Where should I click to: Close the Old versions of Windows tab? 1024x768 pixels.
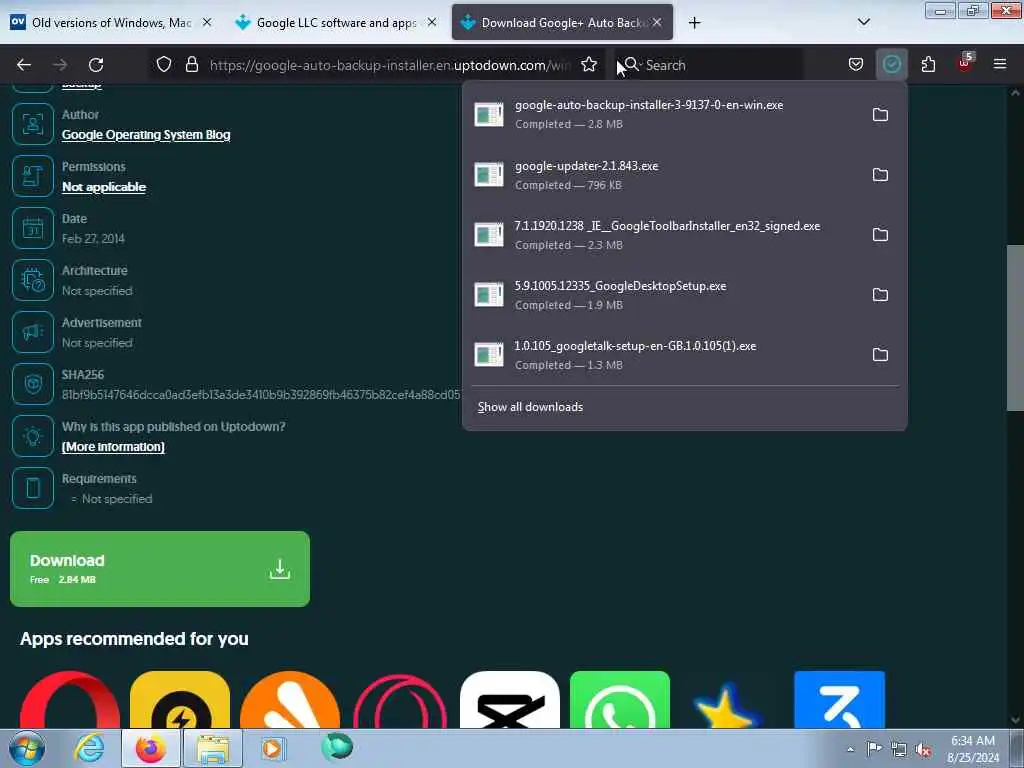[207, 22]
